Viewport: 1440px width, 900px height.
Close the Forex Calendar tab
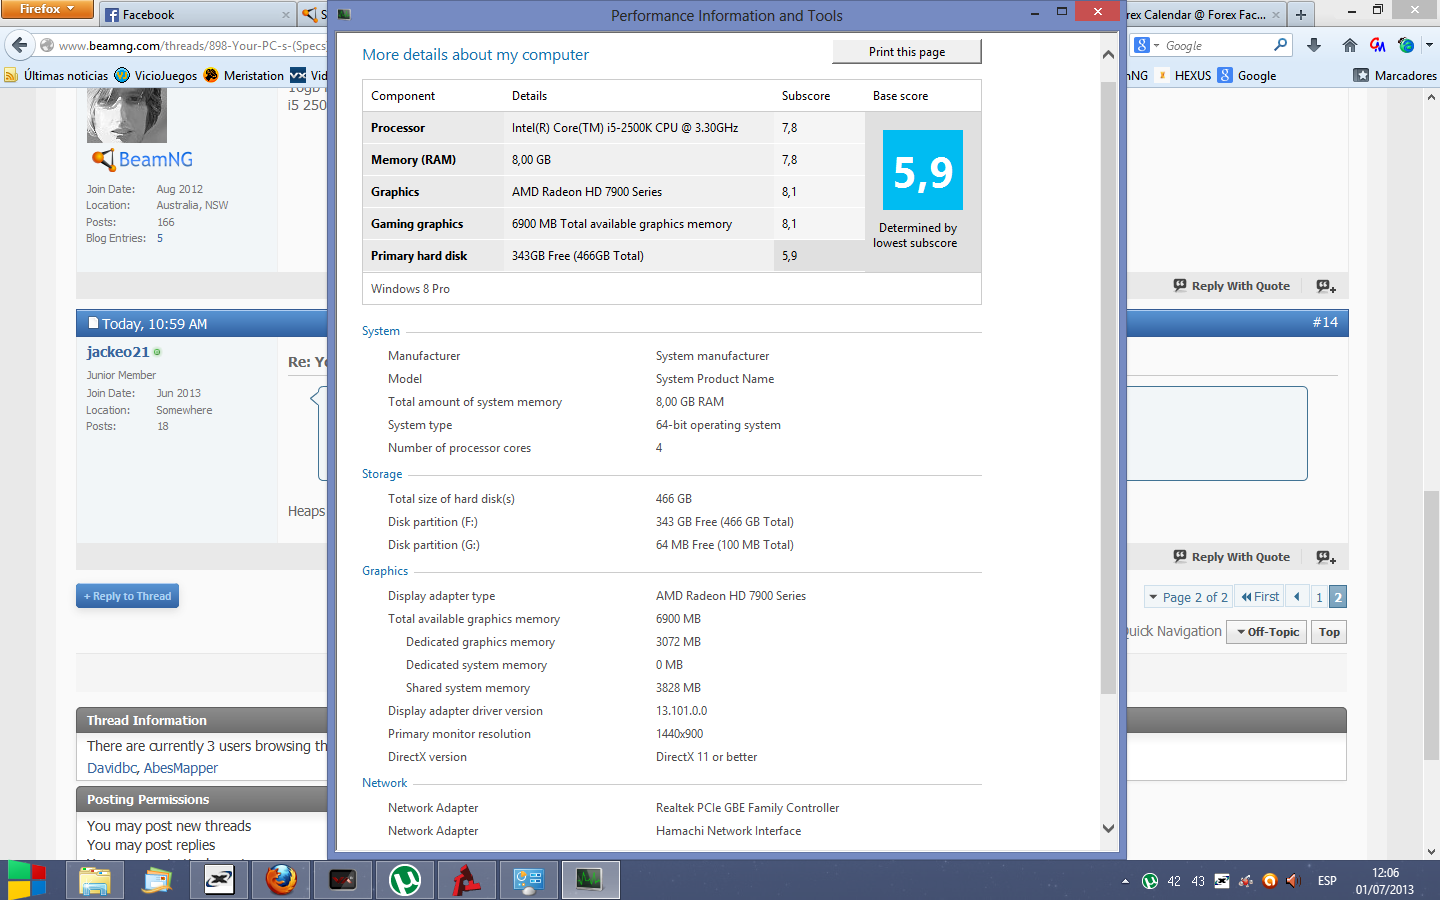click(1276, 15)
